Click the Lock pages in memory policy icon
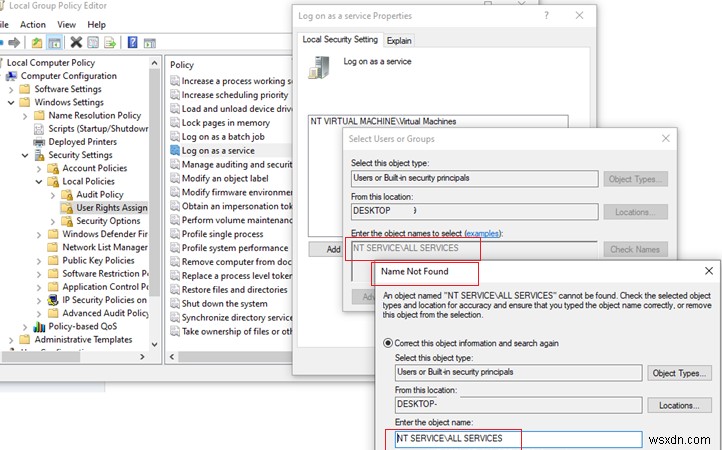 point(175,123)
